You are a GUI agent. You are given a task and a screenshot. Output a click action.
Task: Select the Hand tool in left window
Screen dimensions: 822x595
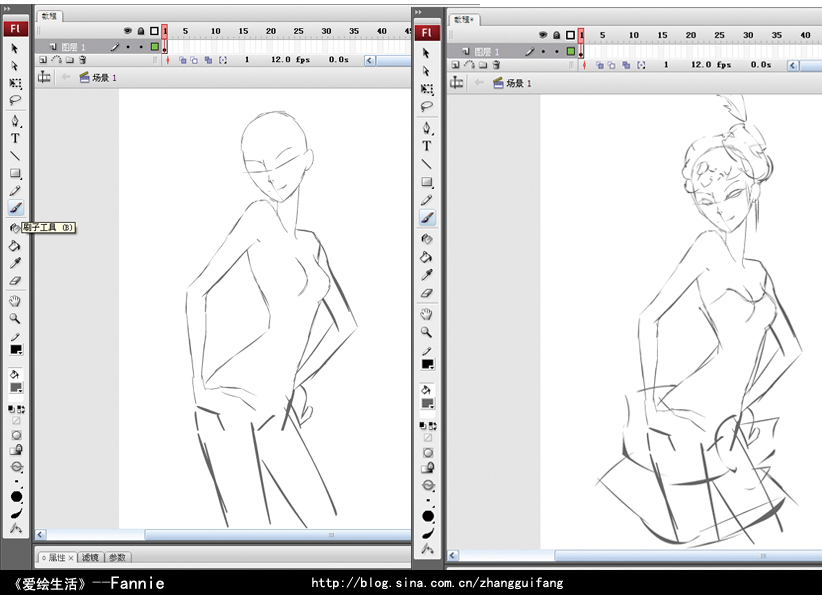click(x=15, y=301)
